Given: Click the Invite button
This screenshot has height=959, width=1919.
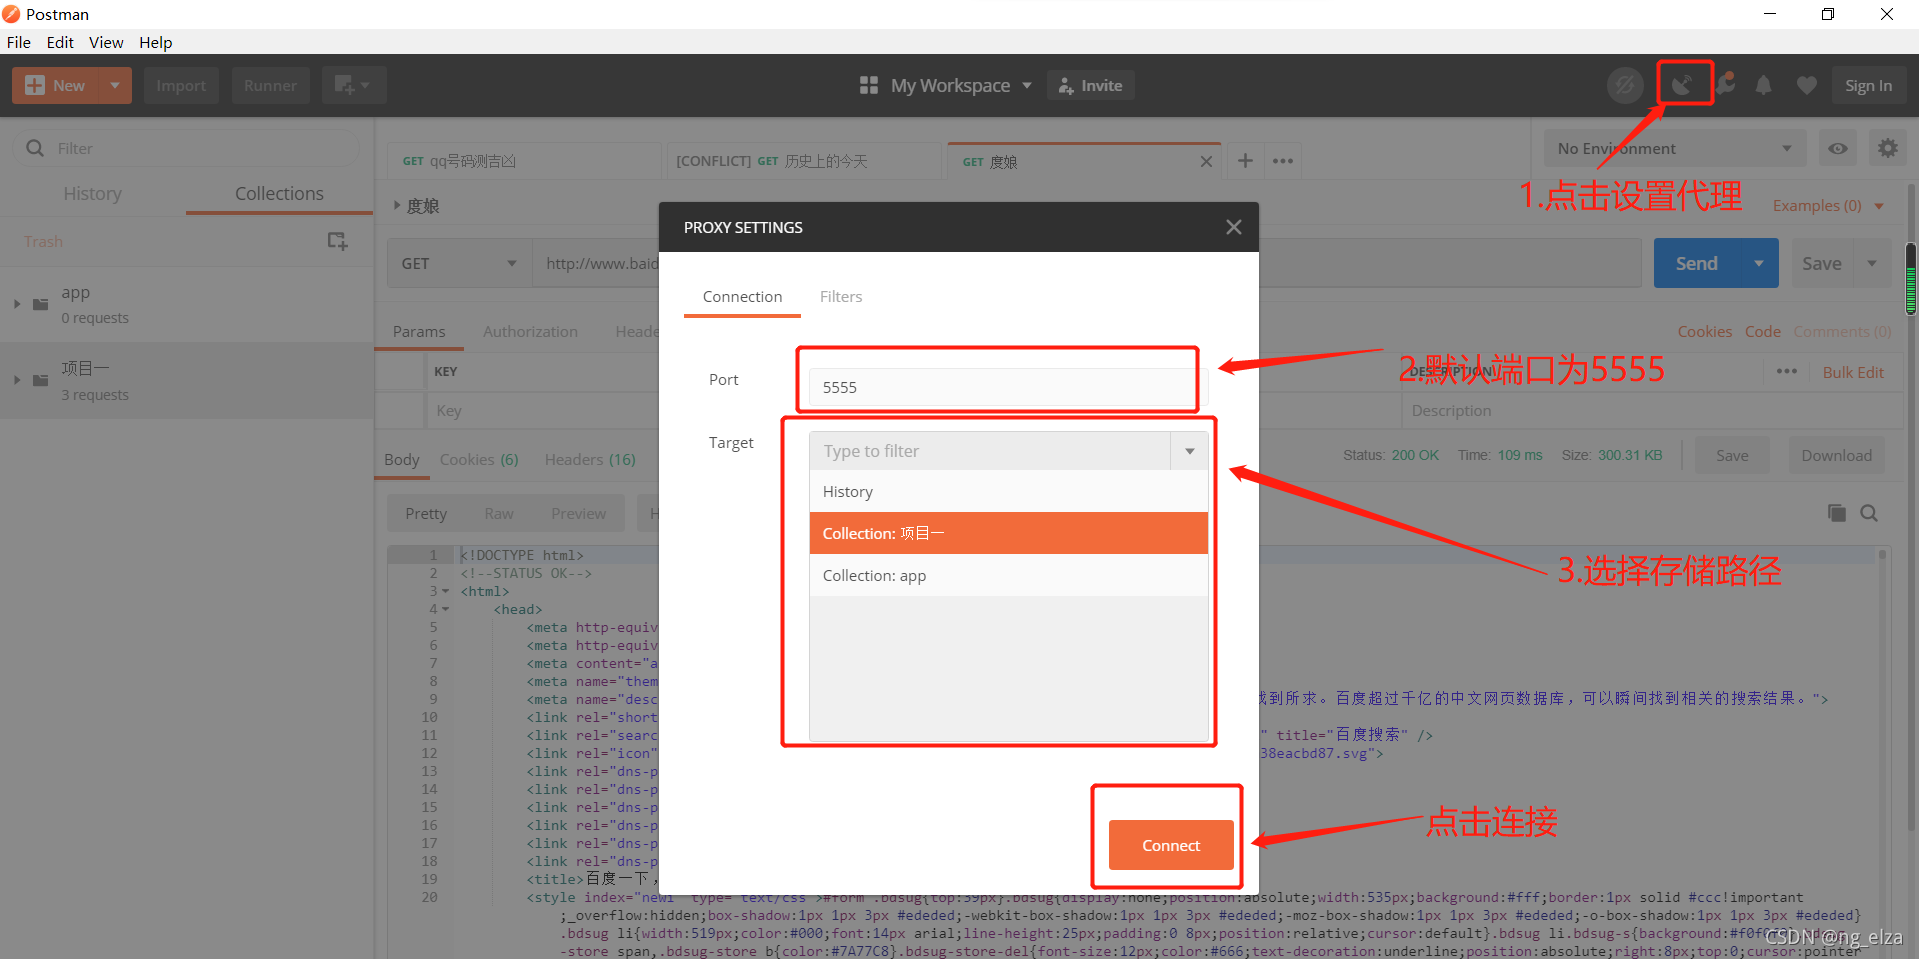Looking at the screenshot, I should pos(1090,85).
